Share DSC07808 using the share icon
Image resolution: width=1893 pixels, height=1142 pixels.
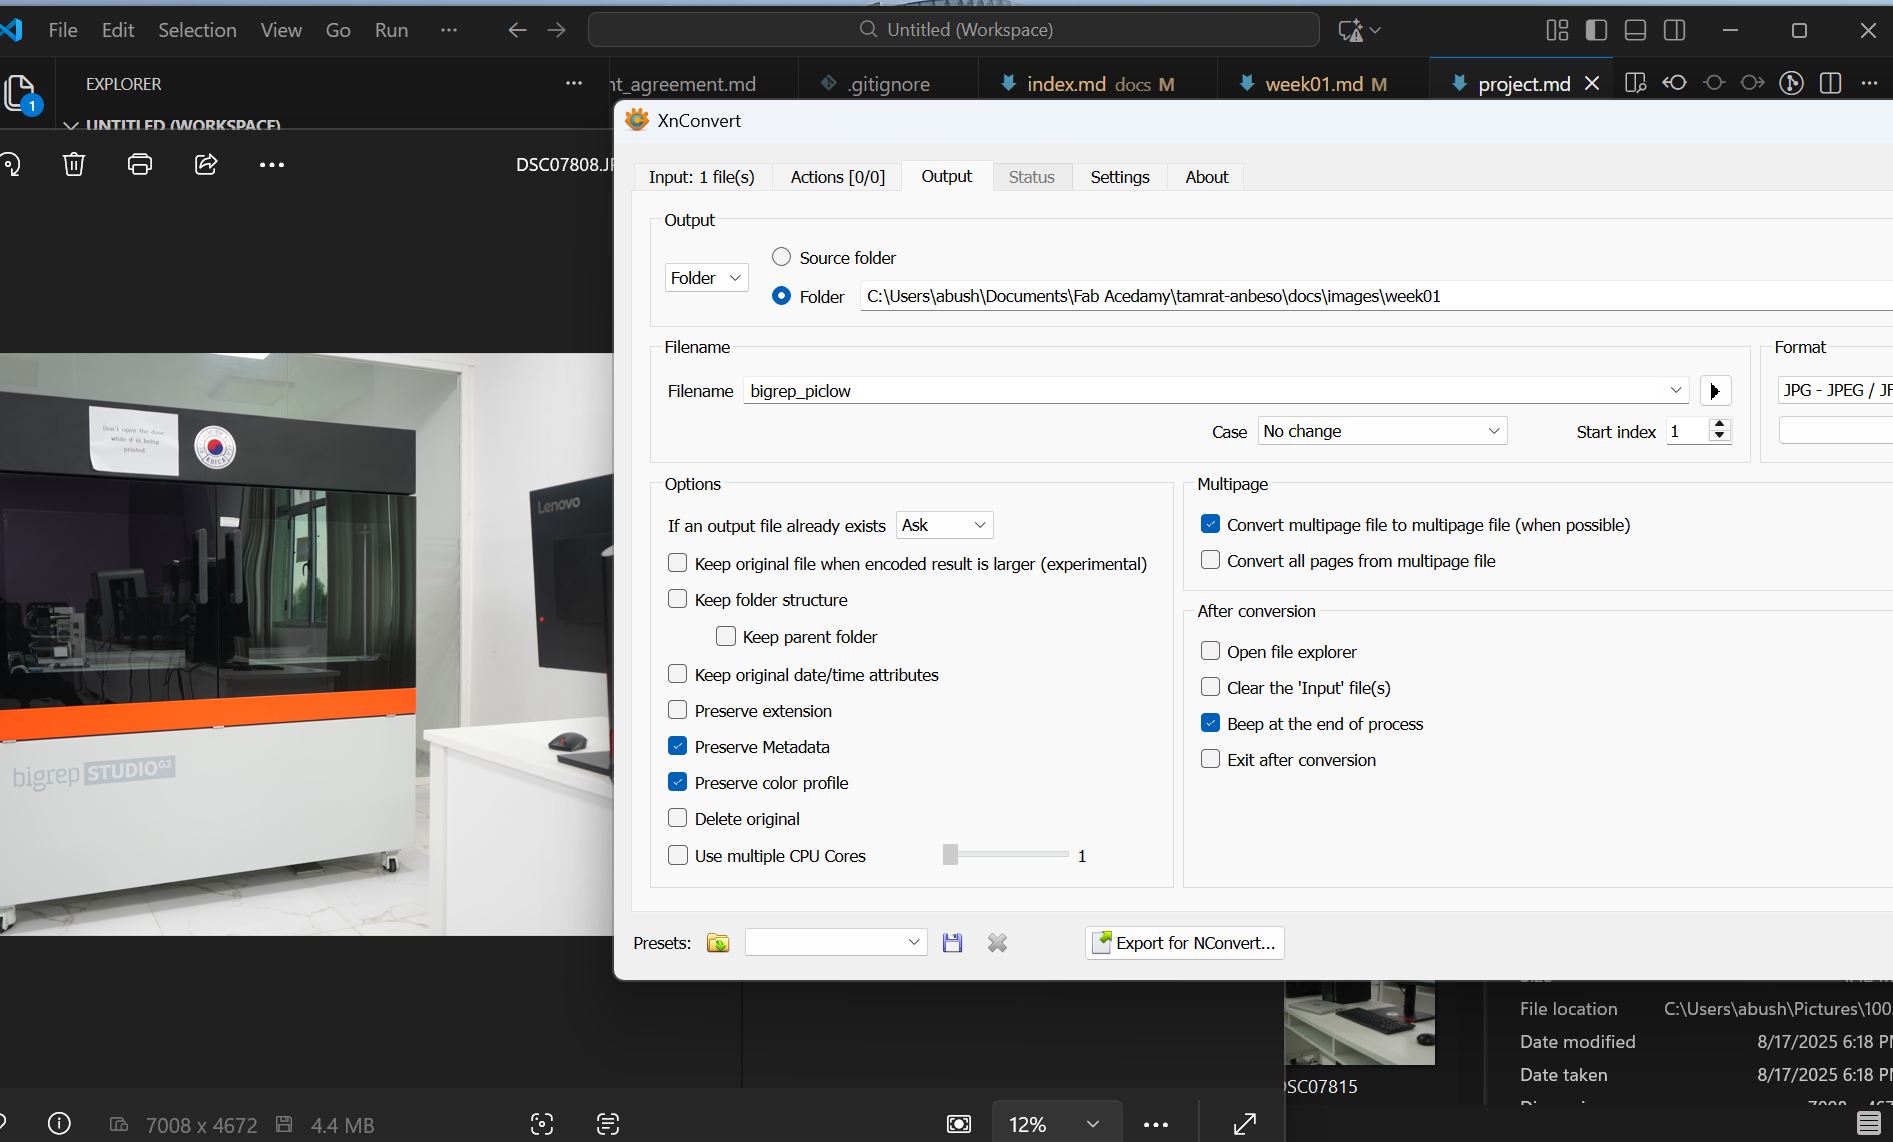tap(206, 164)
